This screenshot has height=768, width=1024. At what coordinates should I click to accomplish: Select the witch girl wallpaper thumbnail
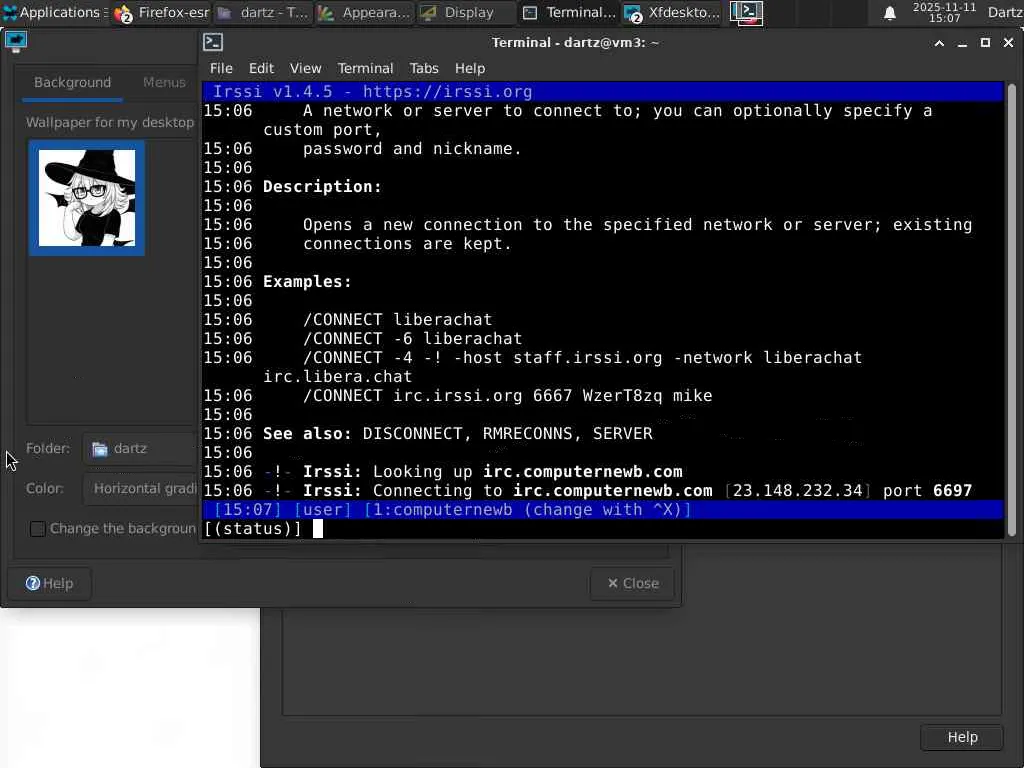tap(87, 198)
